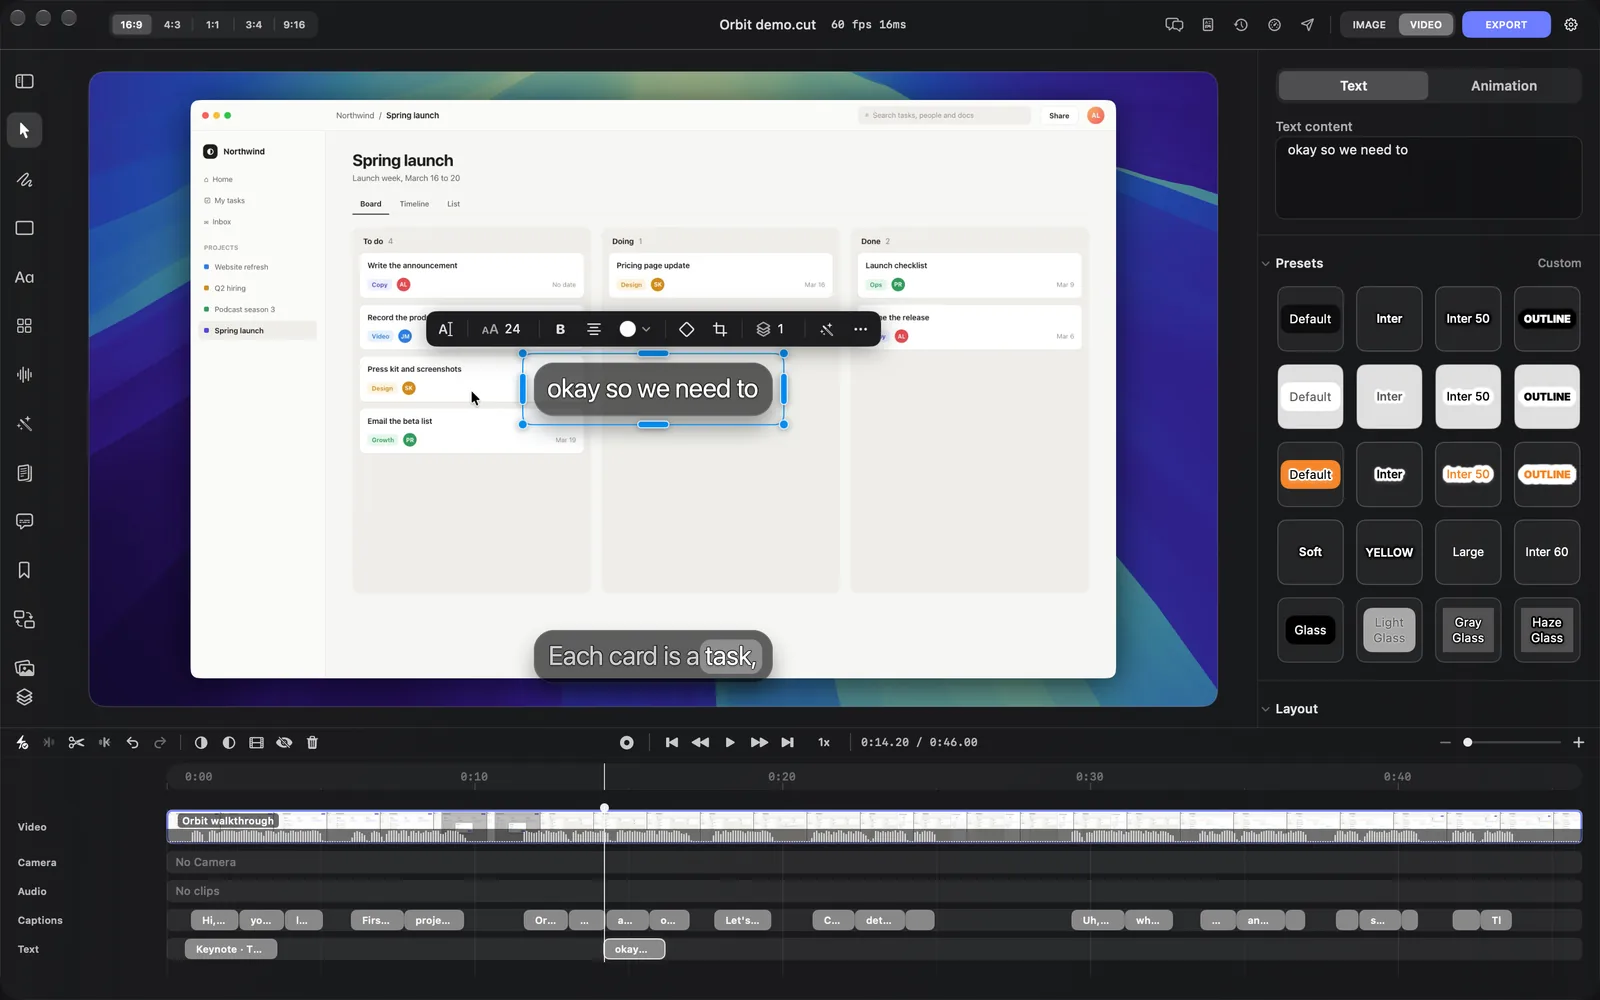Image resolution: width=1600 pixels, height=1000 pixels.
Task: Click the Custom presets link
Action: [x=1559, y=264]
